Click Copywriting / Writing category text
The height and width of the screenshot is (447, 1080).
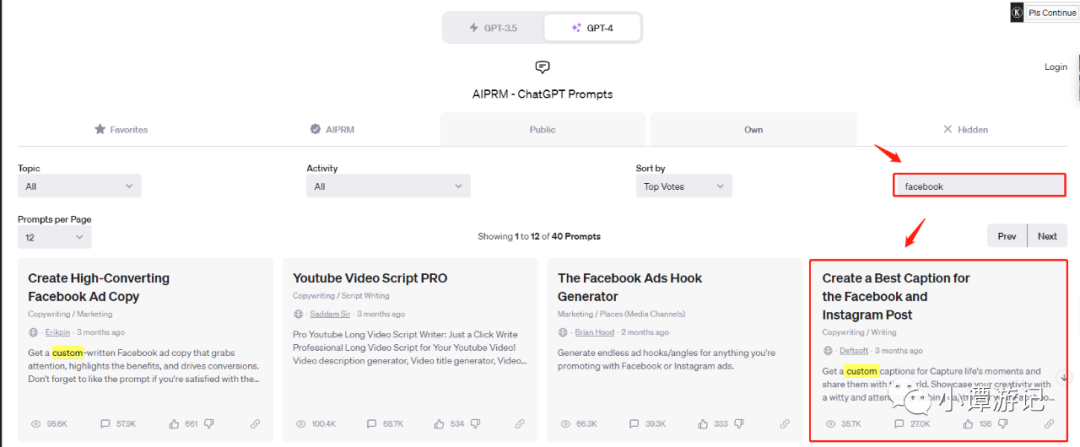[x=860, y=332]
